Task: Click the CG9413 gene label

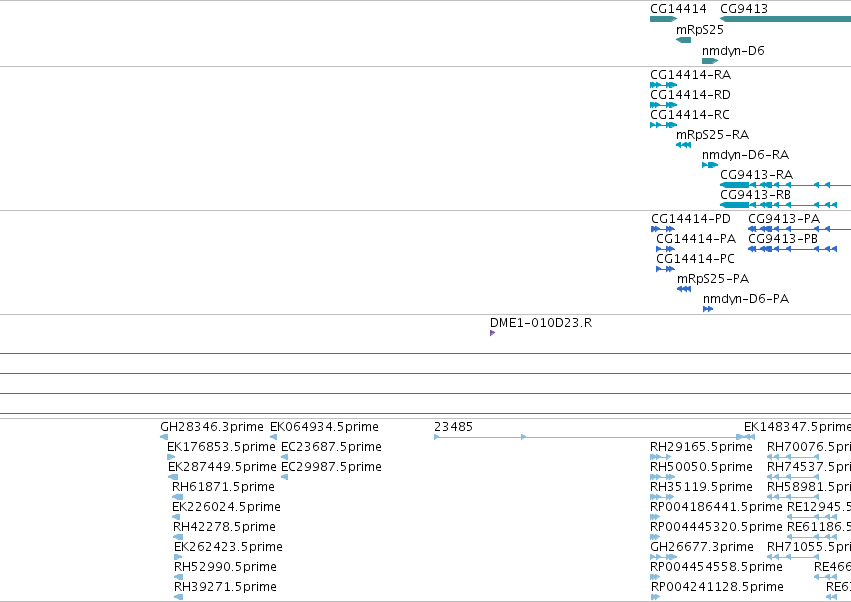Action: click(744, 9)
